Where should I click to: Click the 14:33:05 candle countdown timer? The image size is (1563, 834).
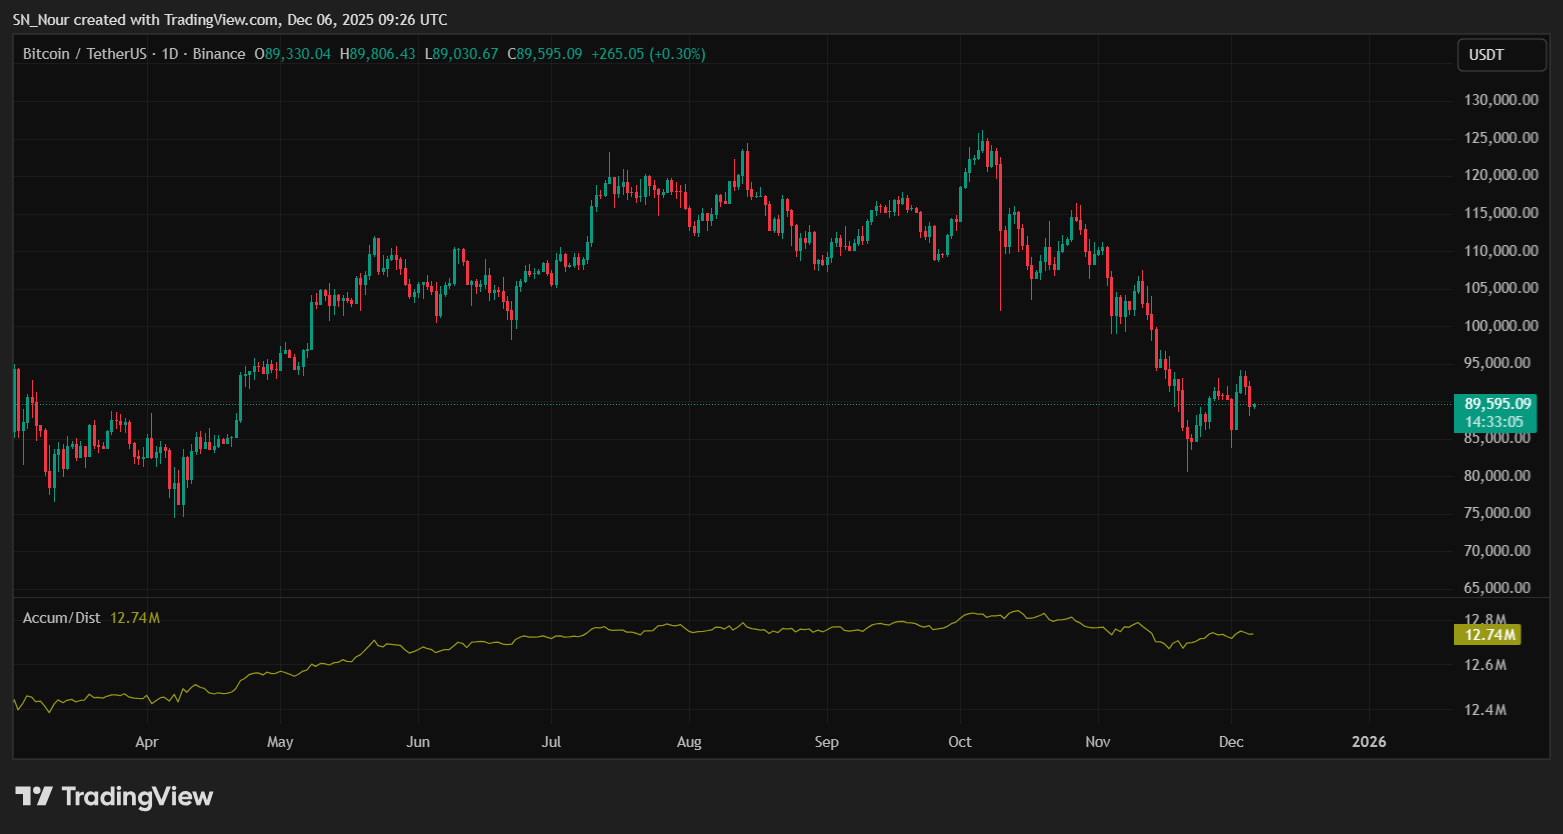click(1497, 422)
